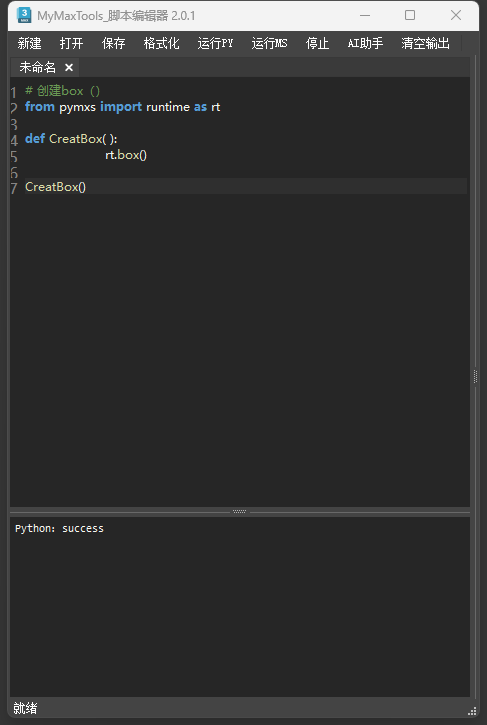Click the 3ds Max app icon in title bar

click(x=24, y=15)
